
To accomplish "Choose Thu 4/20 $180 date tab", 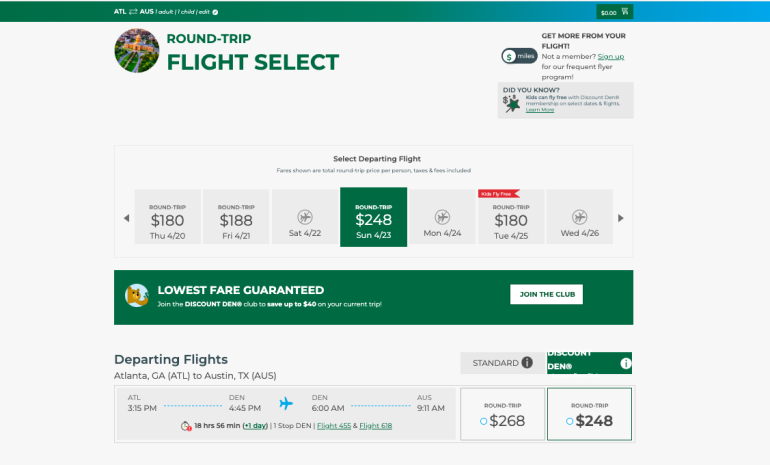I will 168,217.
